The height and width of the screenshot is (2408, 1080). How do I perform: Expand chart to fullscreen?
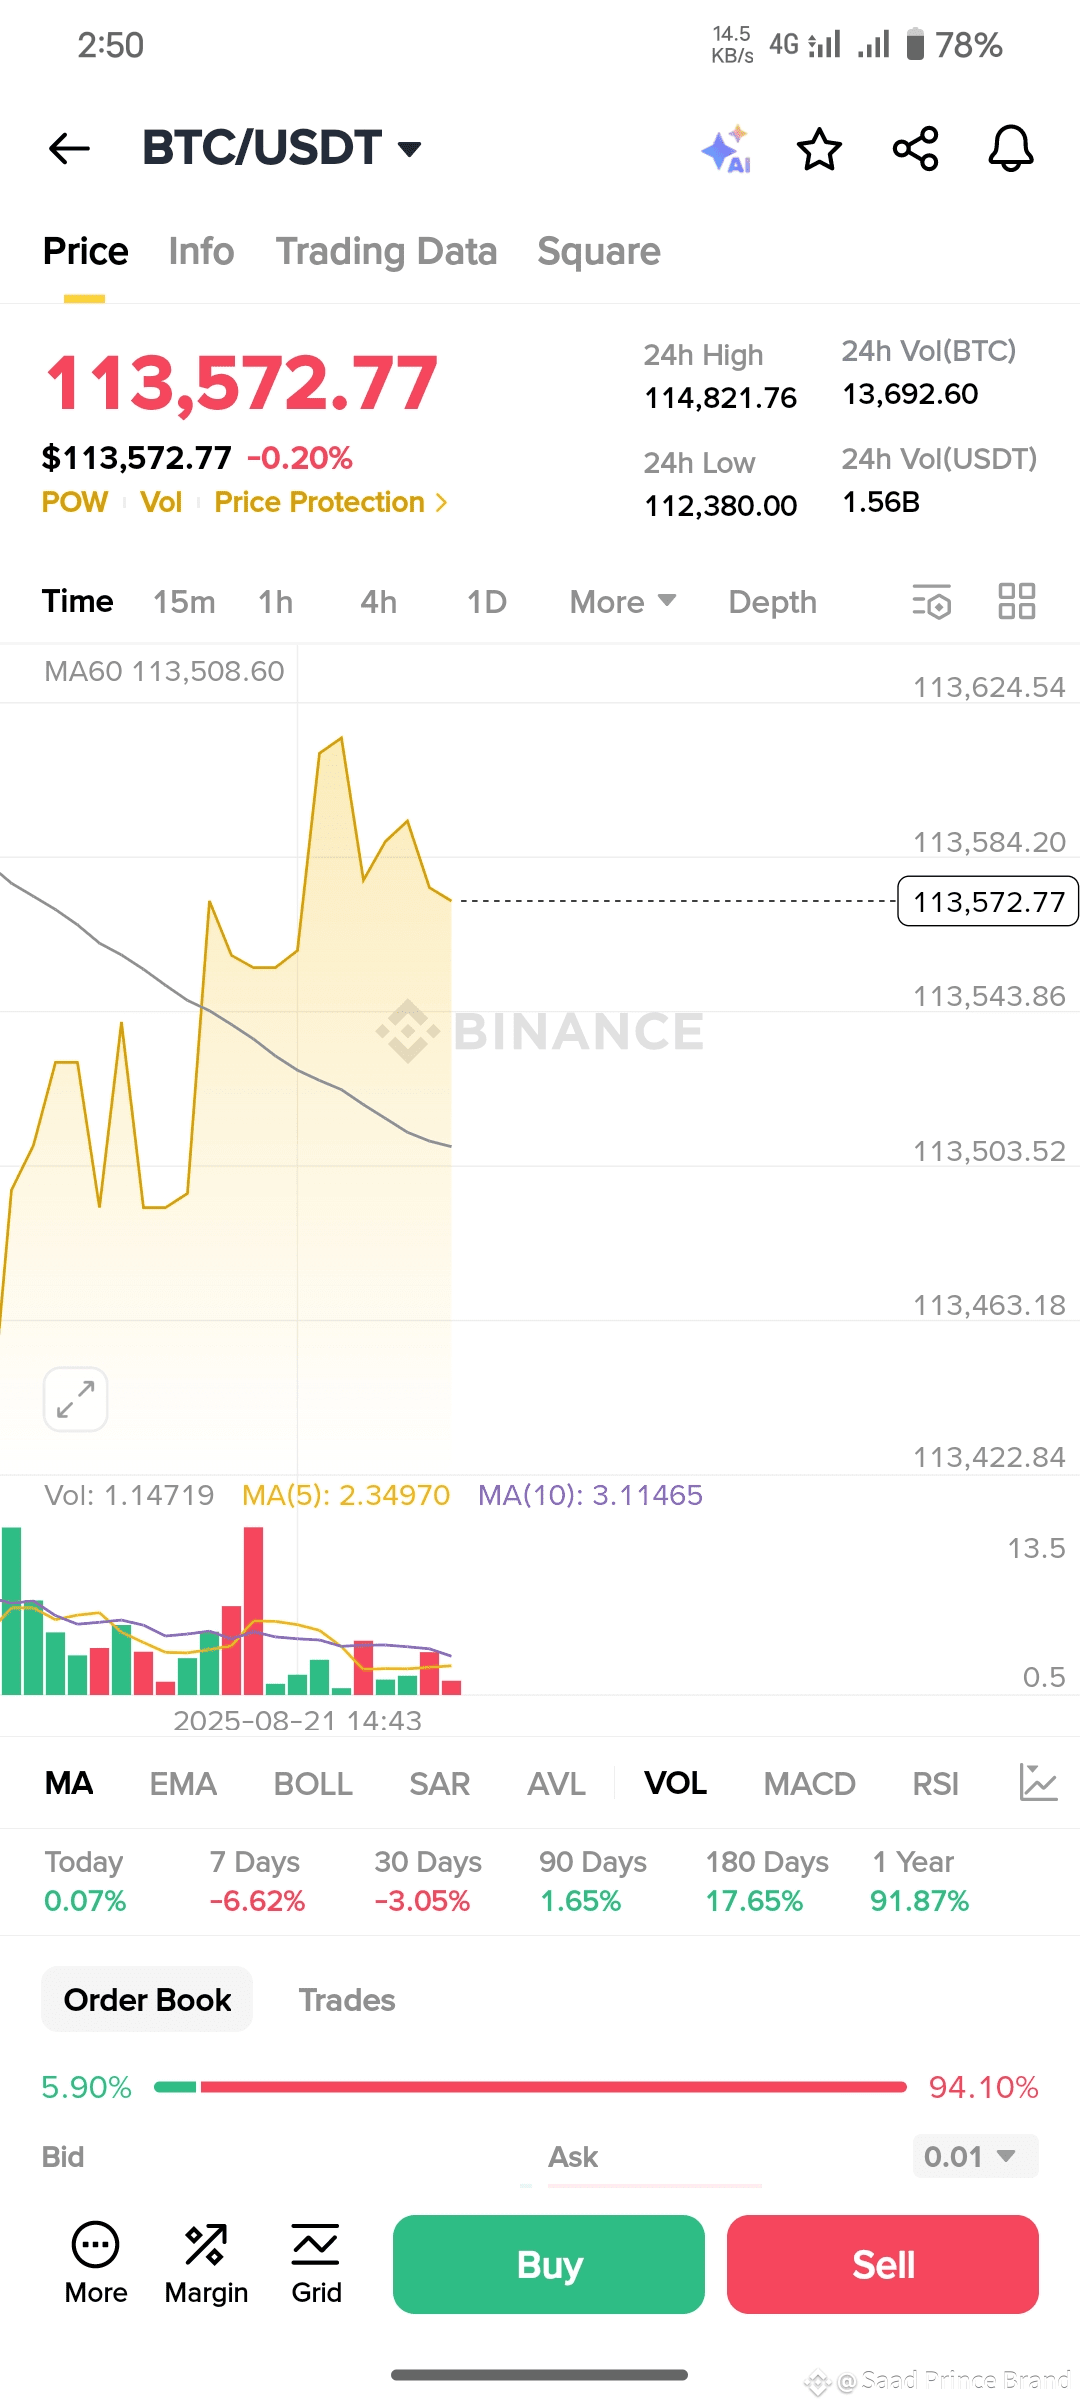coord(76,1399)
